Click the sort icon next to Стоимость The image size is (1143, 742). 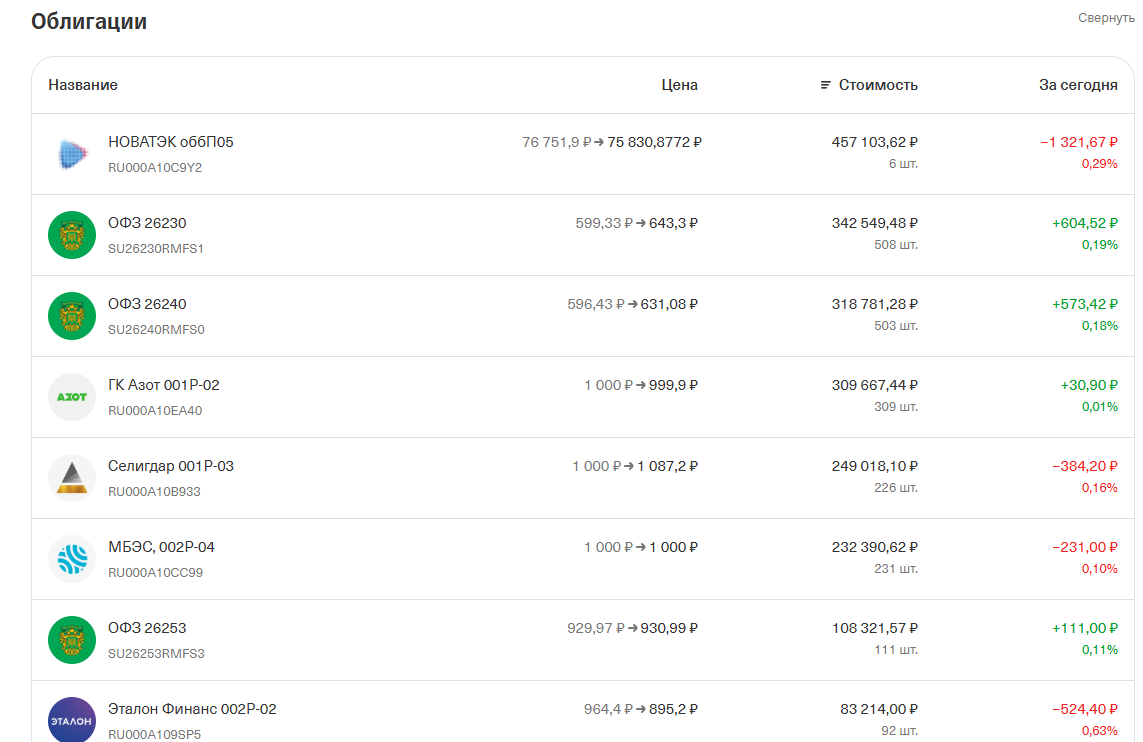pyautogui.click(x=825, y=85)
